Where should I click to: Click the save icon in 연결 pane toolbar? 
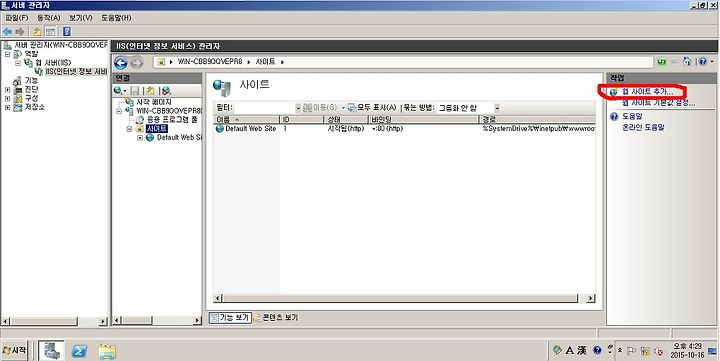pyautogui.click(x=135, y=91)
